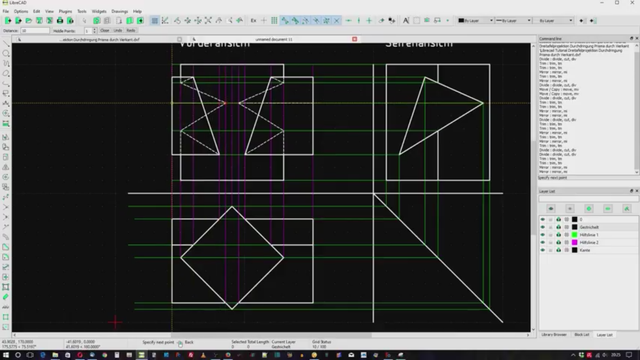Open the File menu
The width and height of the screenshot is (640, 360).
[6, 11]
